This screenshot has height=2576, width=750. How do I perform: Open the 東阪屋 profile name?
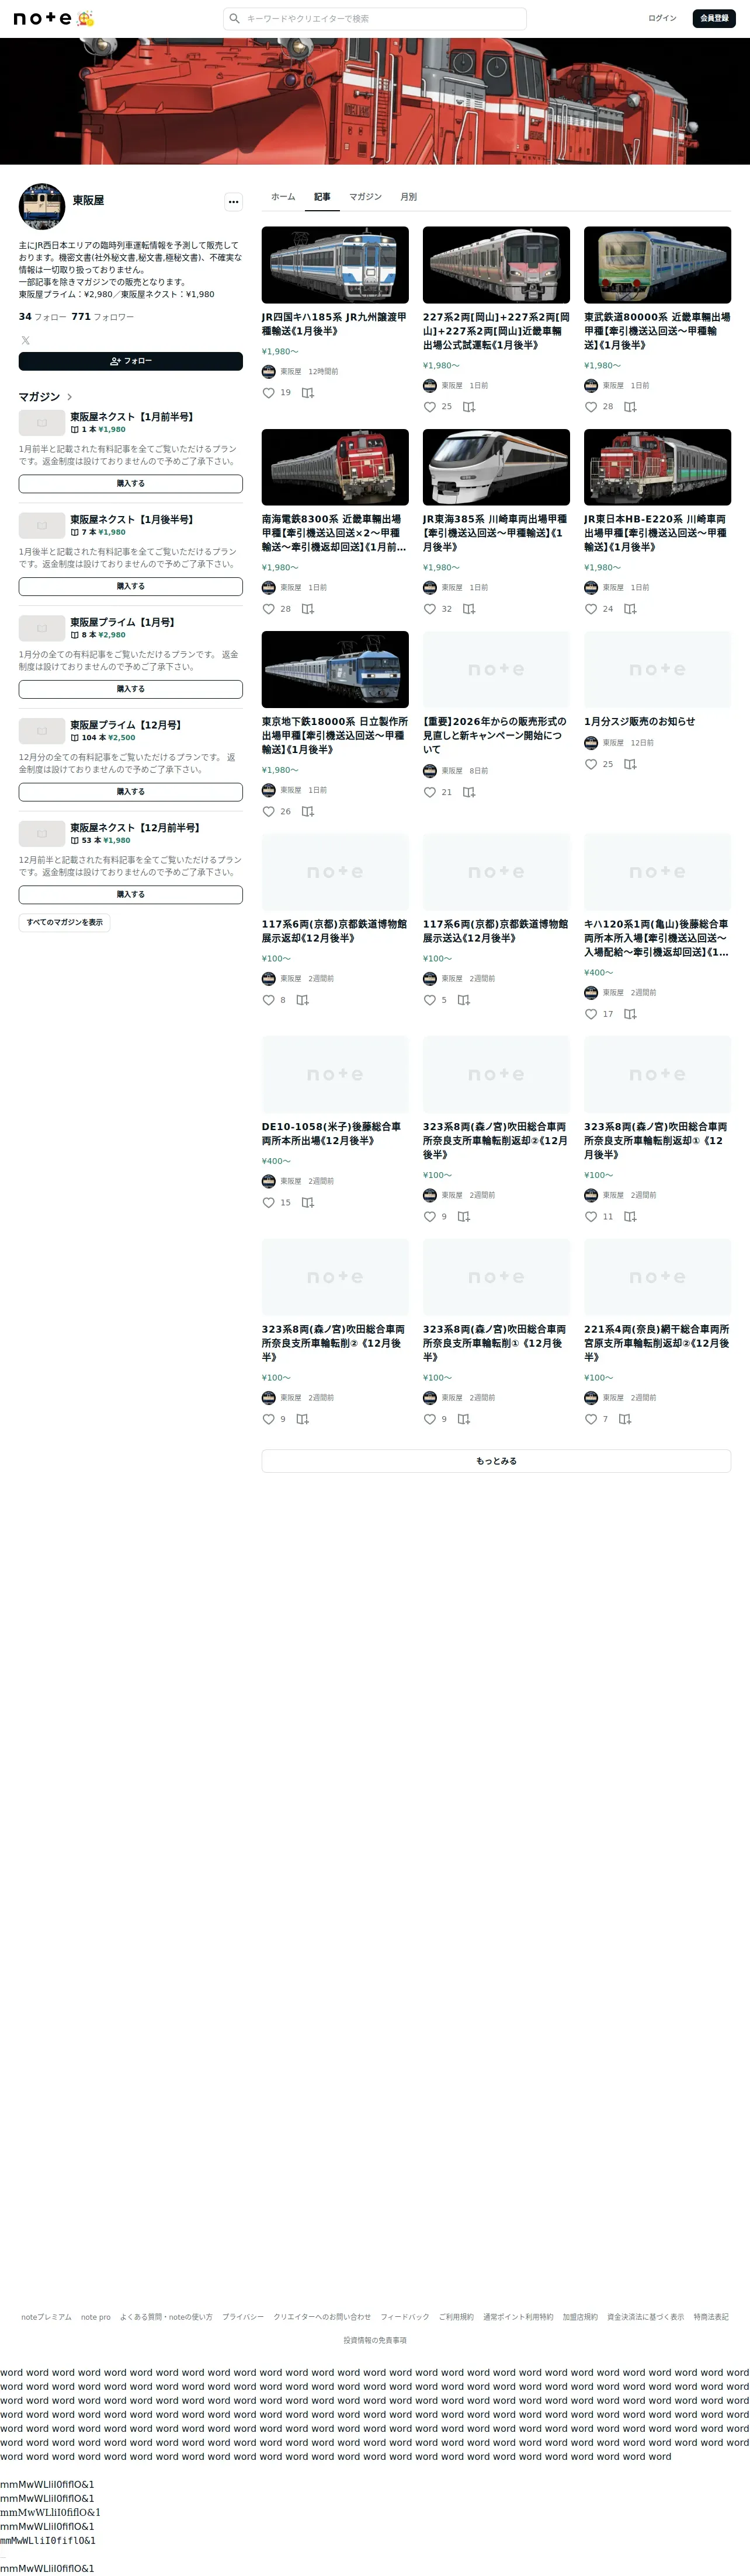[x=88, y=201]
